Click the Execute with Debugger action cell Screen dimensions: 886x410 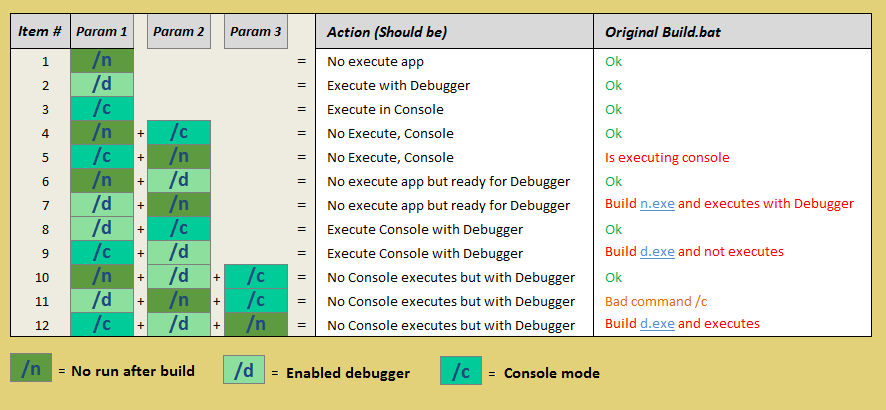[x=398, y=85]
